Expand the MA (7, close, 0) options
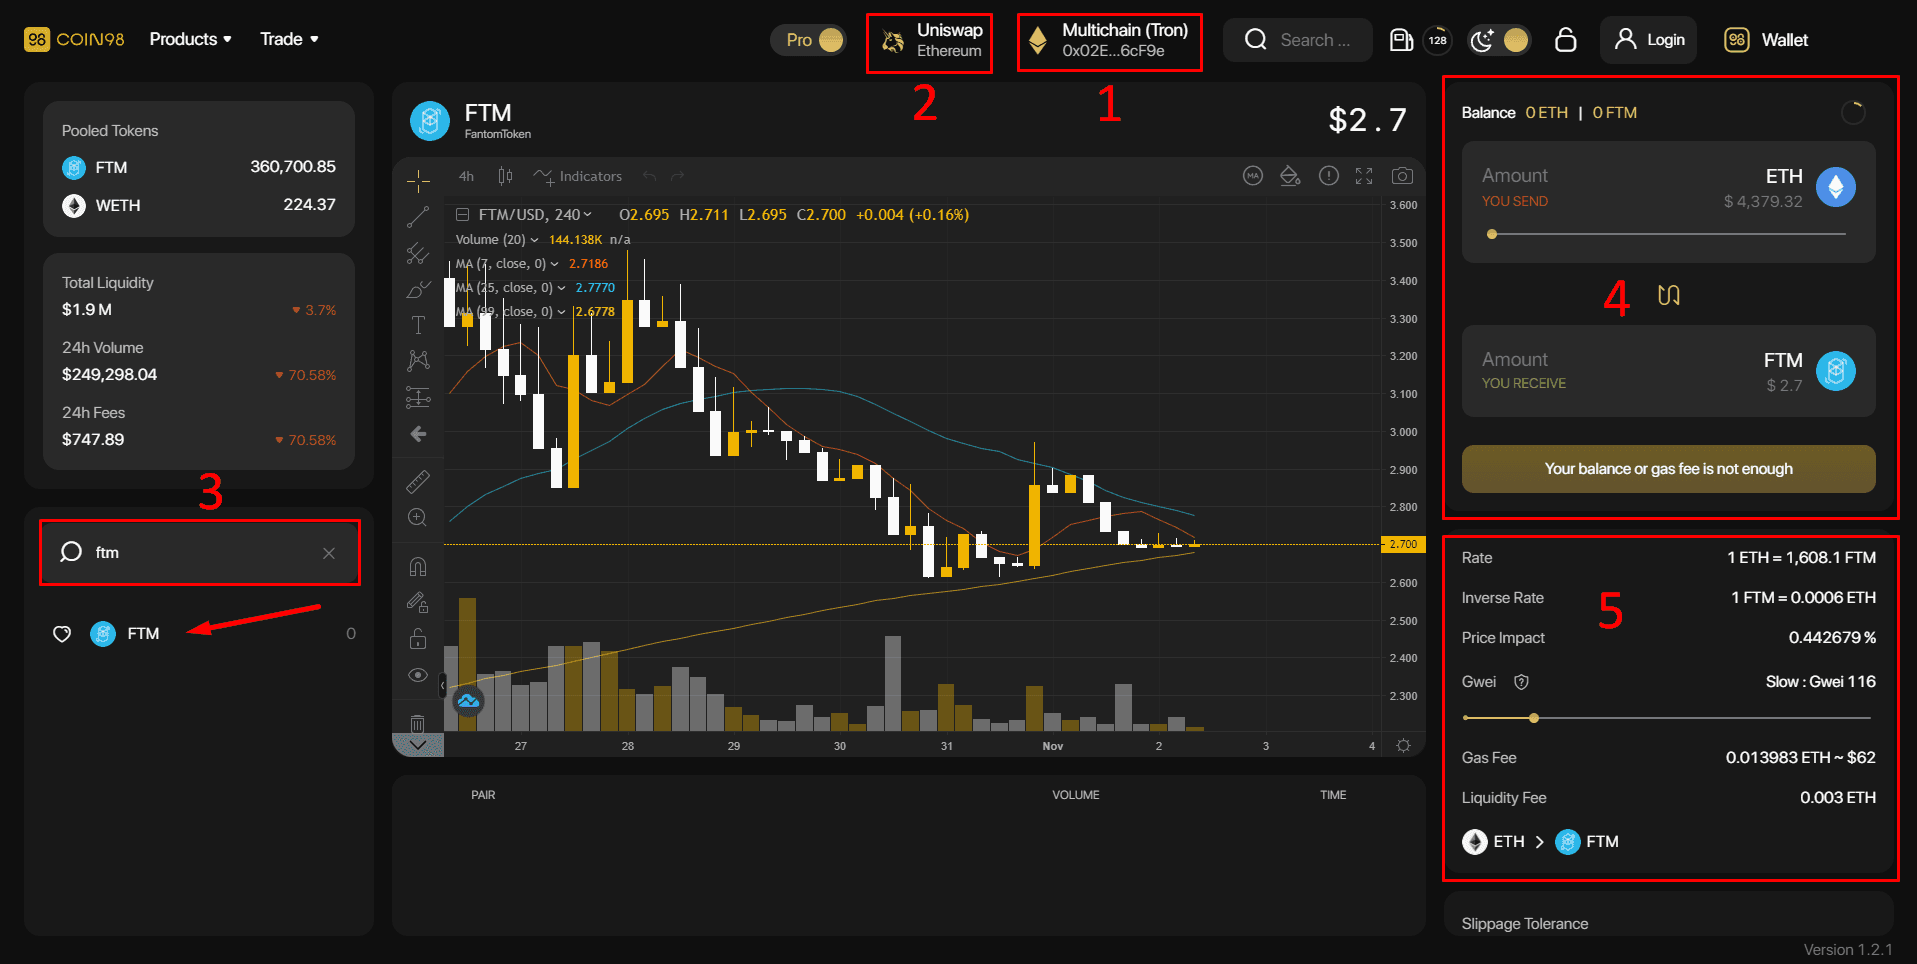Viewport: 1917px width, 964px height. (555, 264)
